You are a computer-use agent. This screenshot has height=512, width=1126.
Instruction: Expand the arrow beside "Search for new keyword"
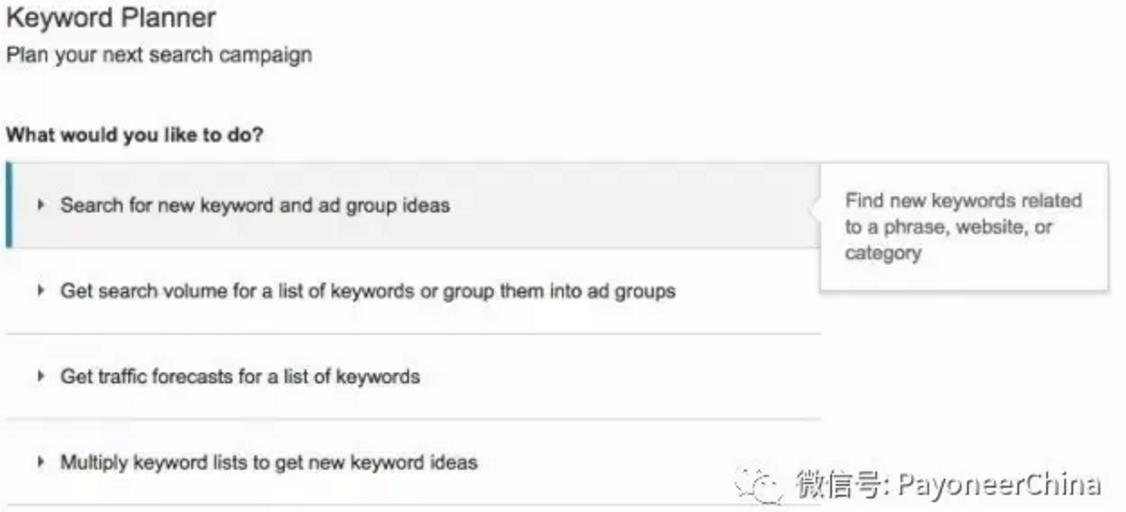click(x=41, y=205)
